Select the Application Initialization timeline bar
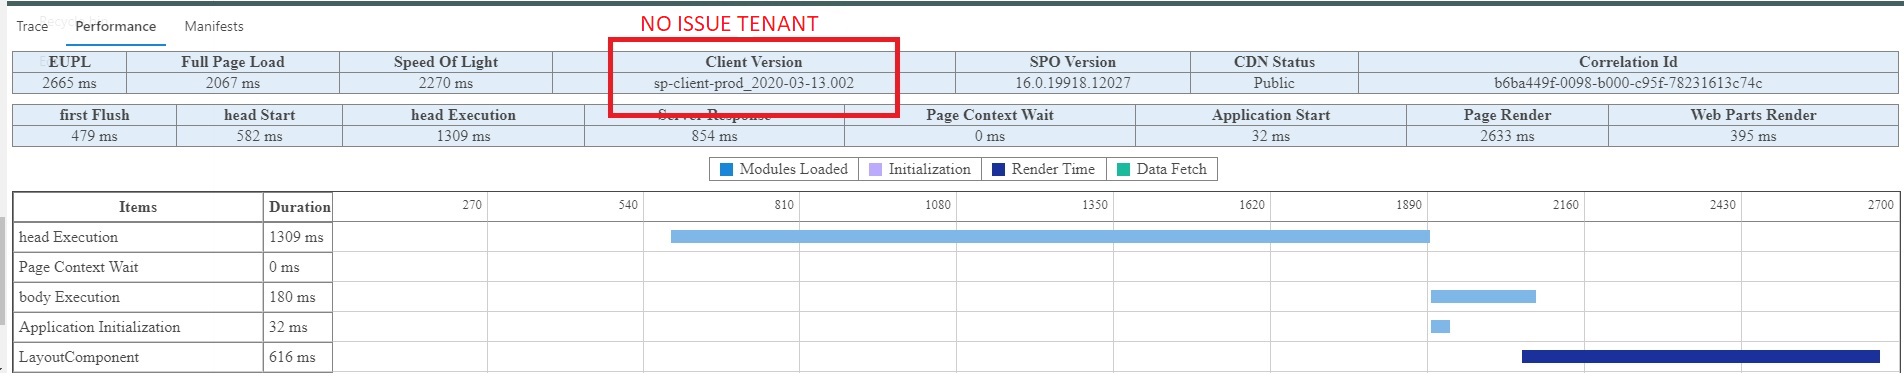The image size is (1904, 392). (x=1440, y=327)
